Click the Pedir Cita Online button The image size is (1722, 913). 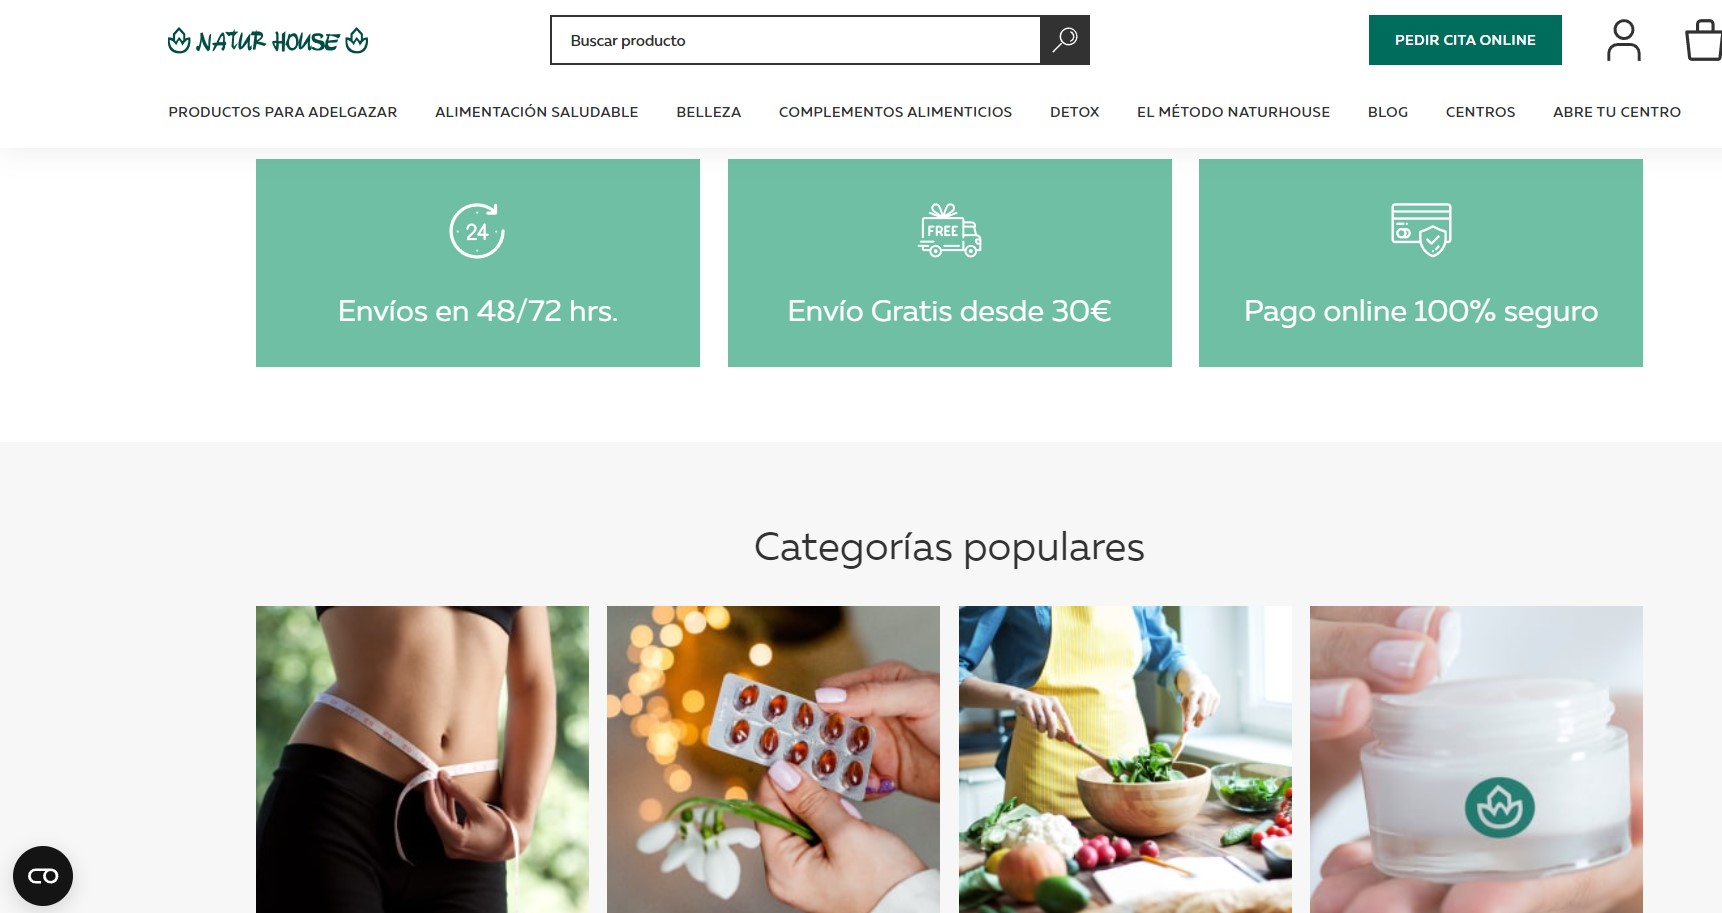[x=1465, y=40]
